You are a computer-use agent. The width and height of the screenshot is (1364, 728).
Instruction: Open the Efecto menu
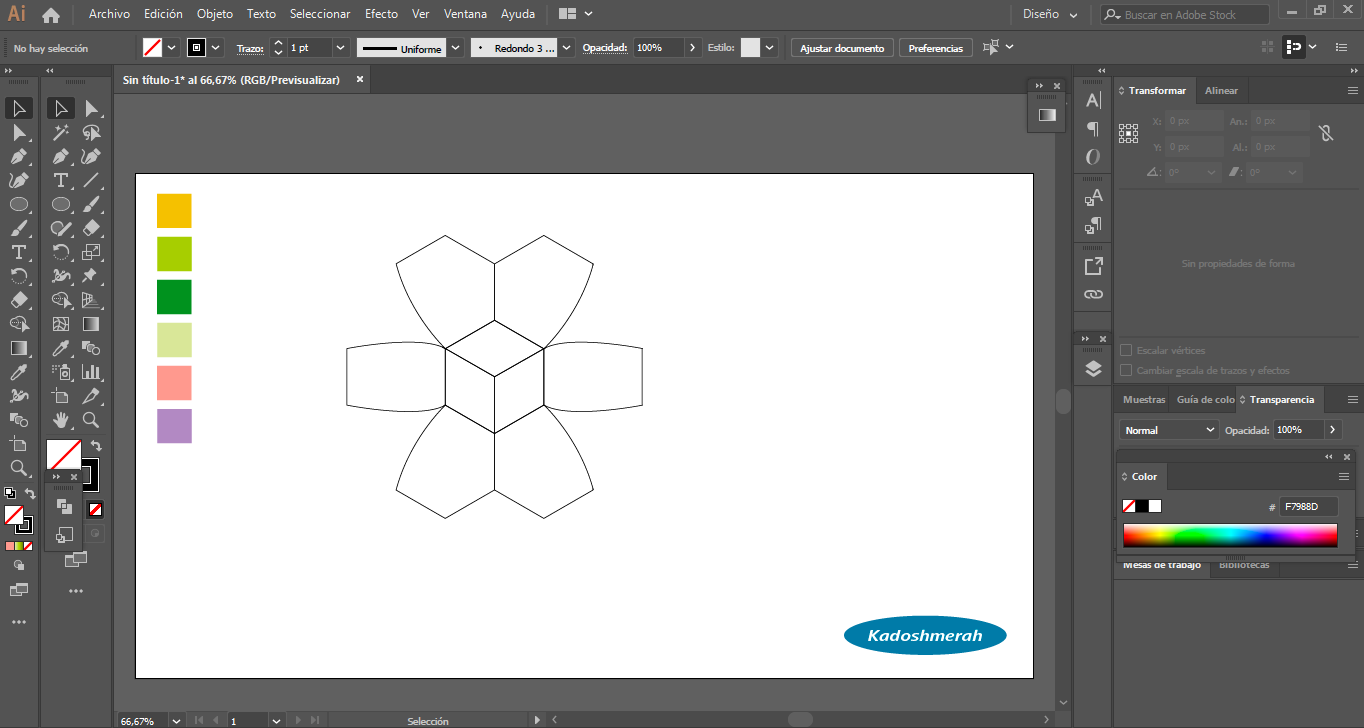381,14
